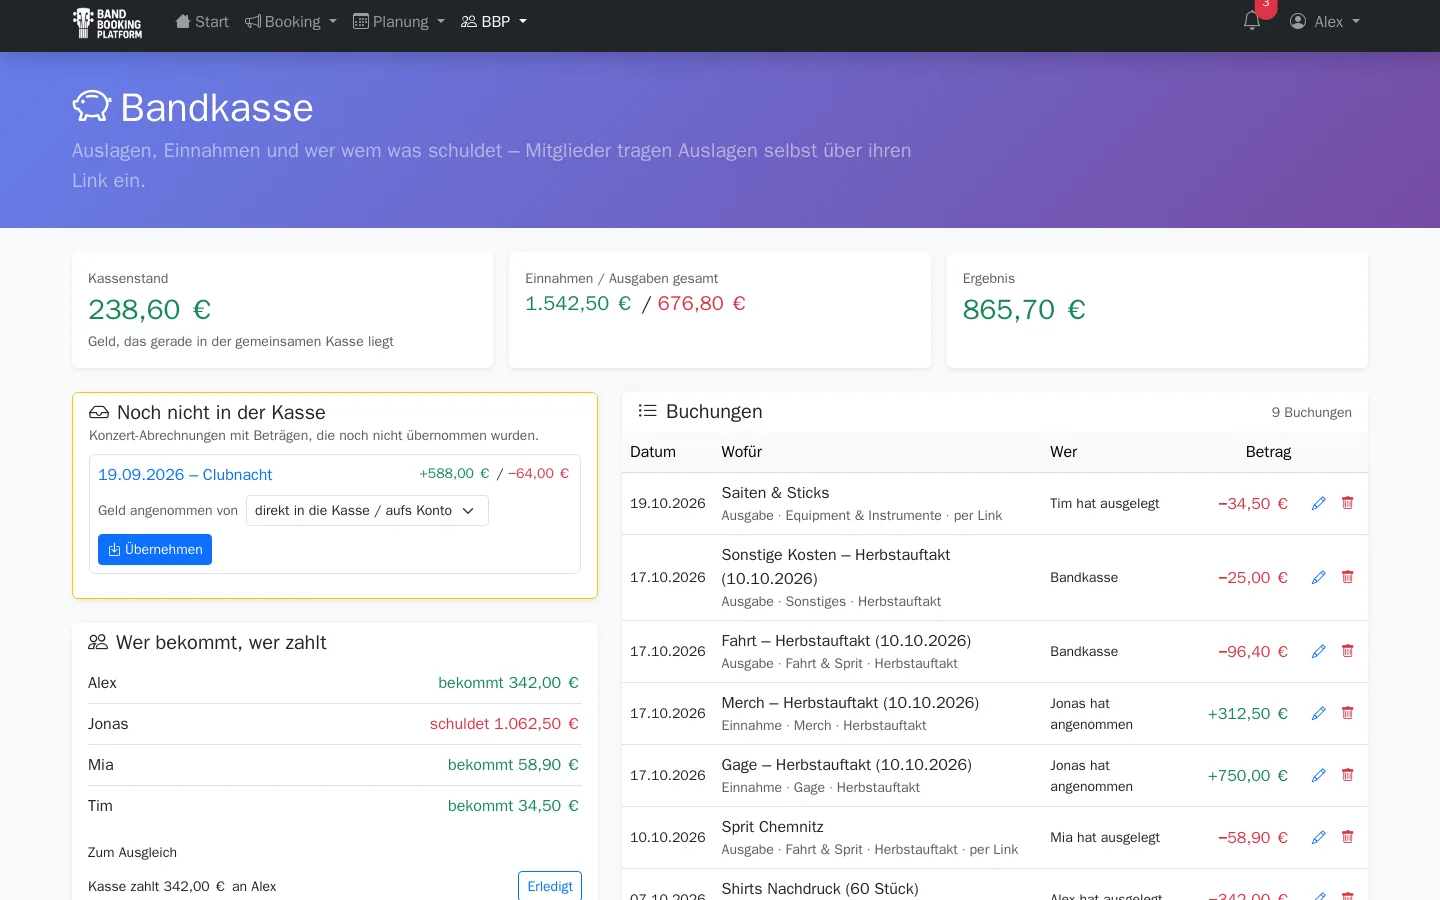Open the notifications bell

(x=1251, y=21)
